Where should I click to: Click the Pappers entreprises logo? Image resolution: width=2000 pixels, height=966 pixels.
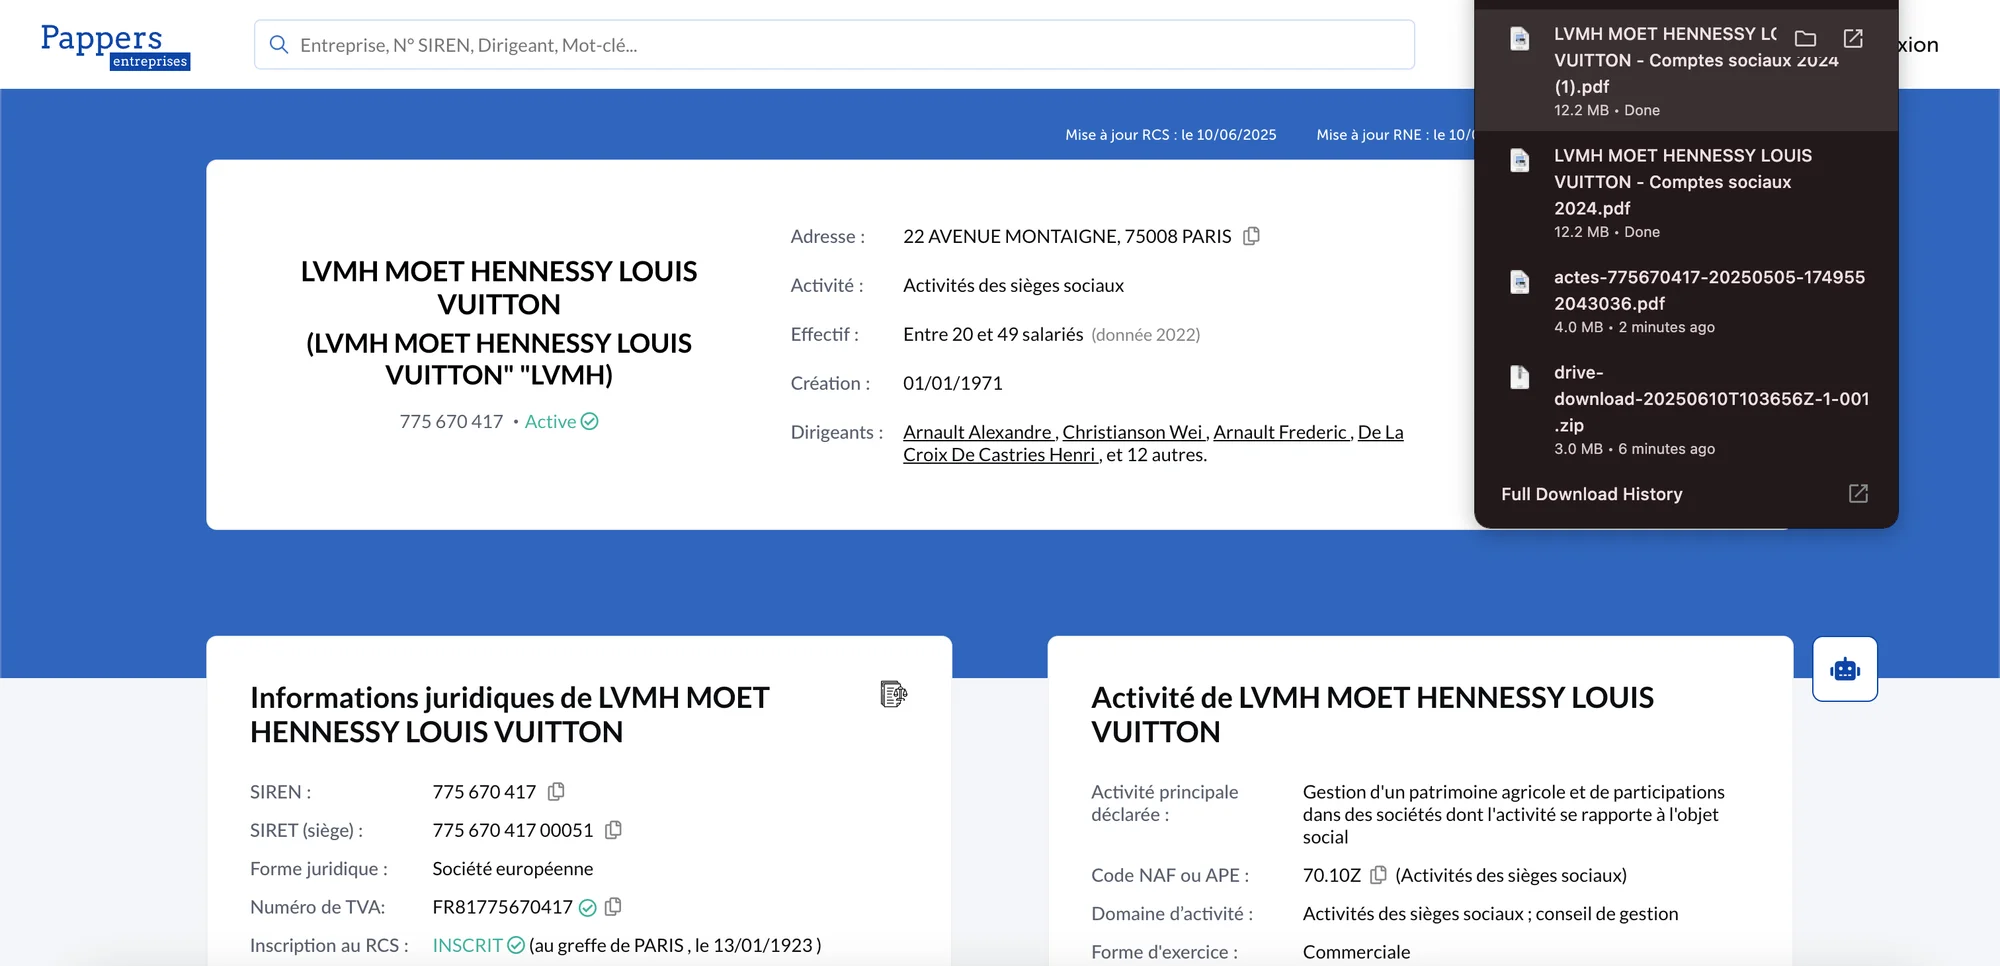click(x=115, y=46)
